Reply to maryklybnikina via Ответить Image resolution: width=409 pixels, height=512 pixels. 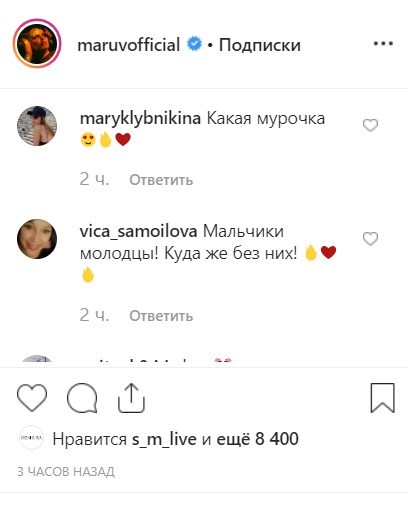point(161,180)
